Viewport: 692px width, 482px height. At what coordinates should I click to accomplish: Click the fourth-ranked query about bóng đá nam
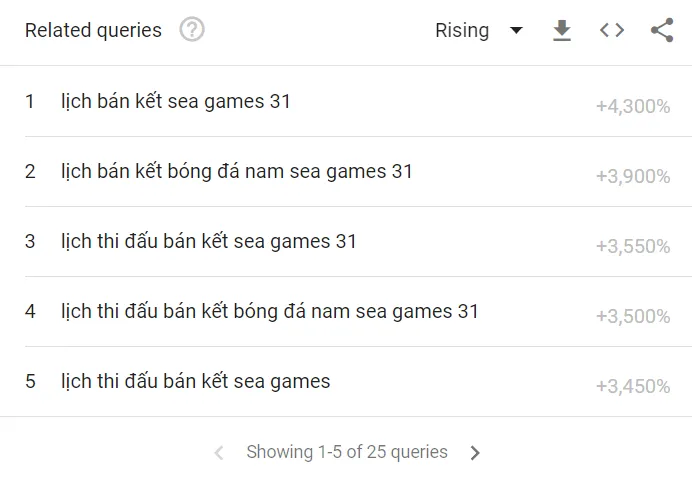270,311
